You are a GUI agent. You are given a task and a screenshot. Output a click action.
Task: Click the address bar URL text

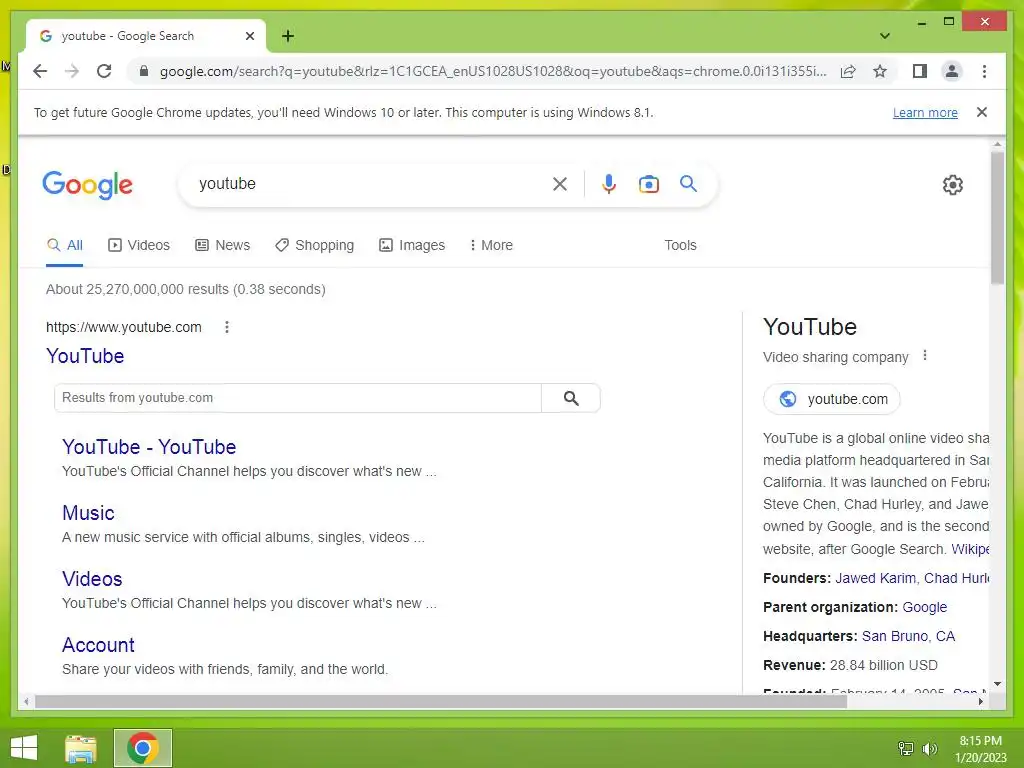tap(493, 71)
